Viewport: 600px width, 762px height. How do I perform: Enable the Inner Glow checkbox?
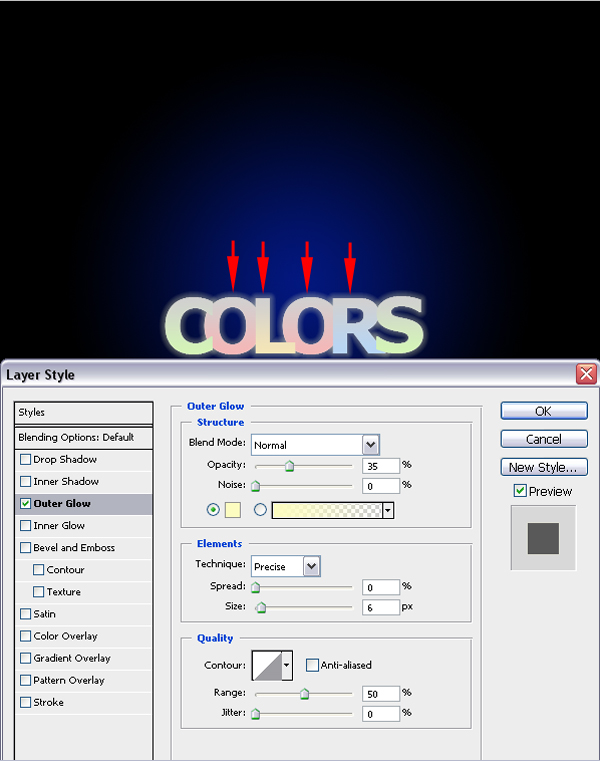coord(25,525)
